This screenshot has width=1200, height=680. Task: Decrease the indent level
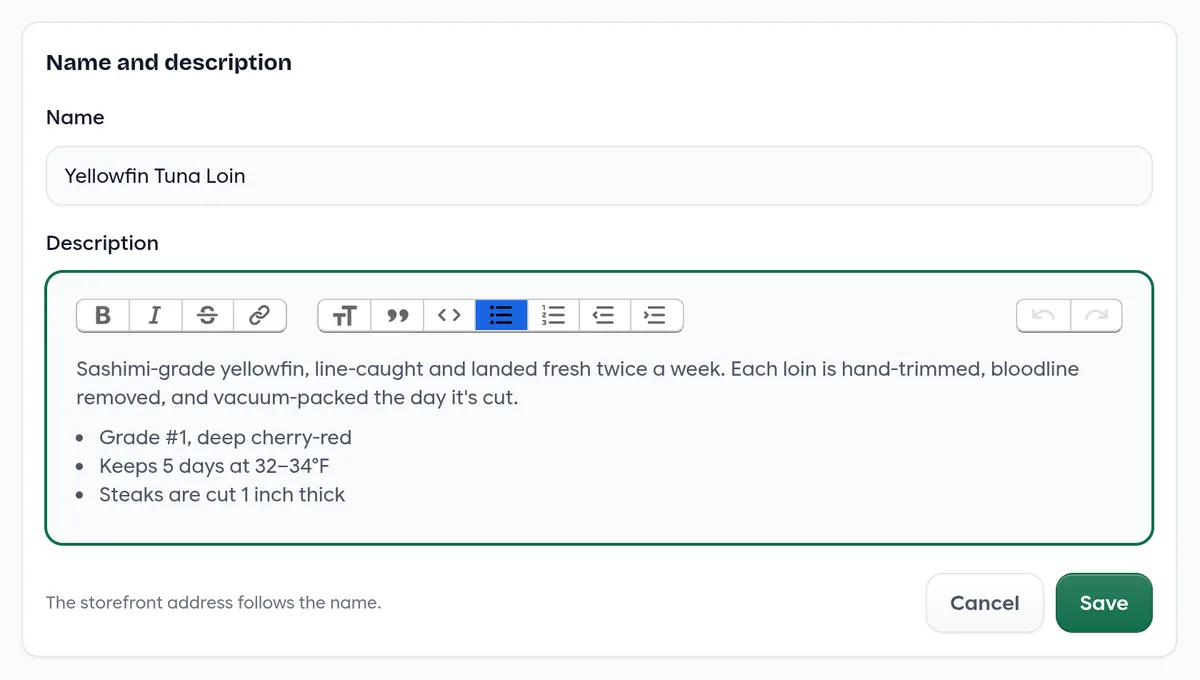(605, 316)
